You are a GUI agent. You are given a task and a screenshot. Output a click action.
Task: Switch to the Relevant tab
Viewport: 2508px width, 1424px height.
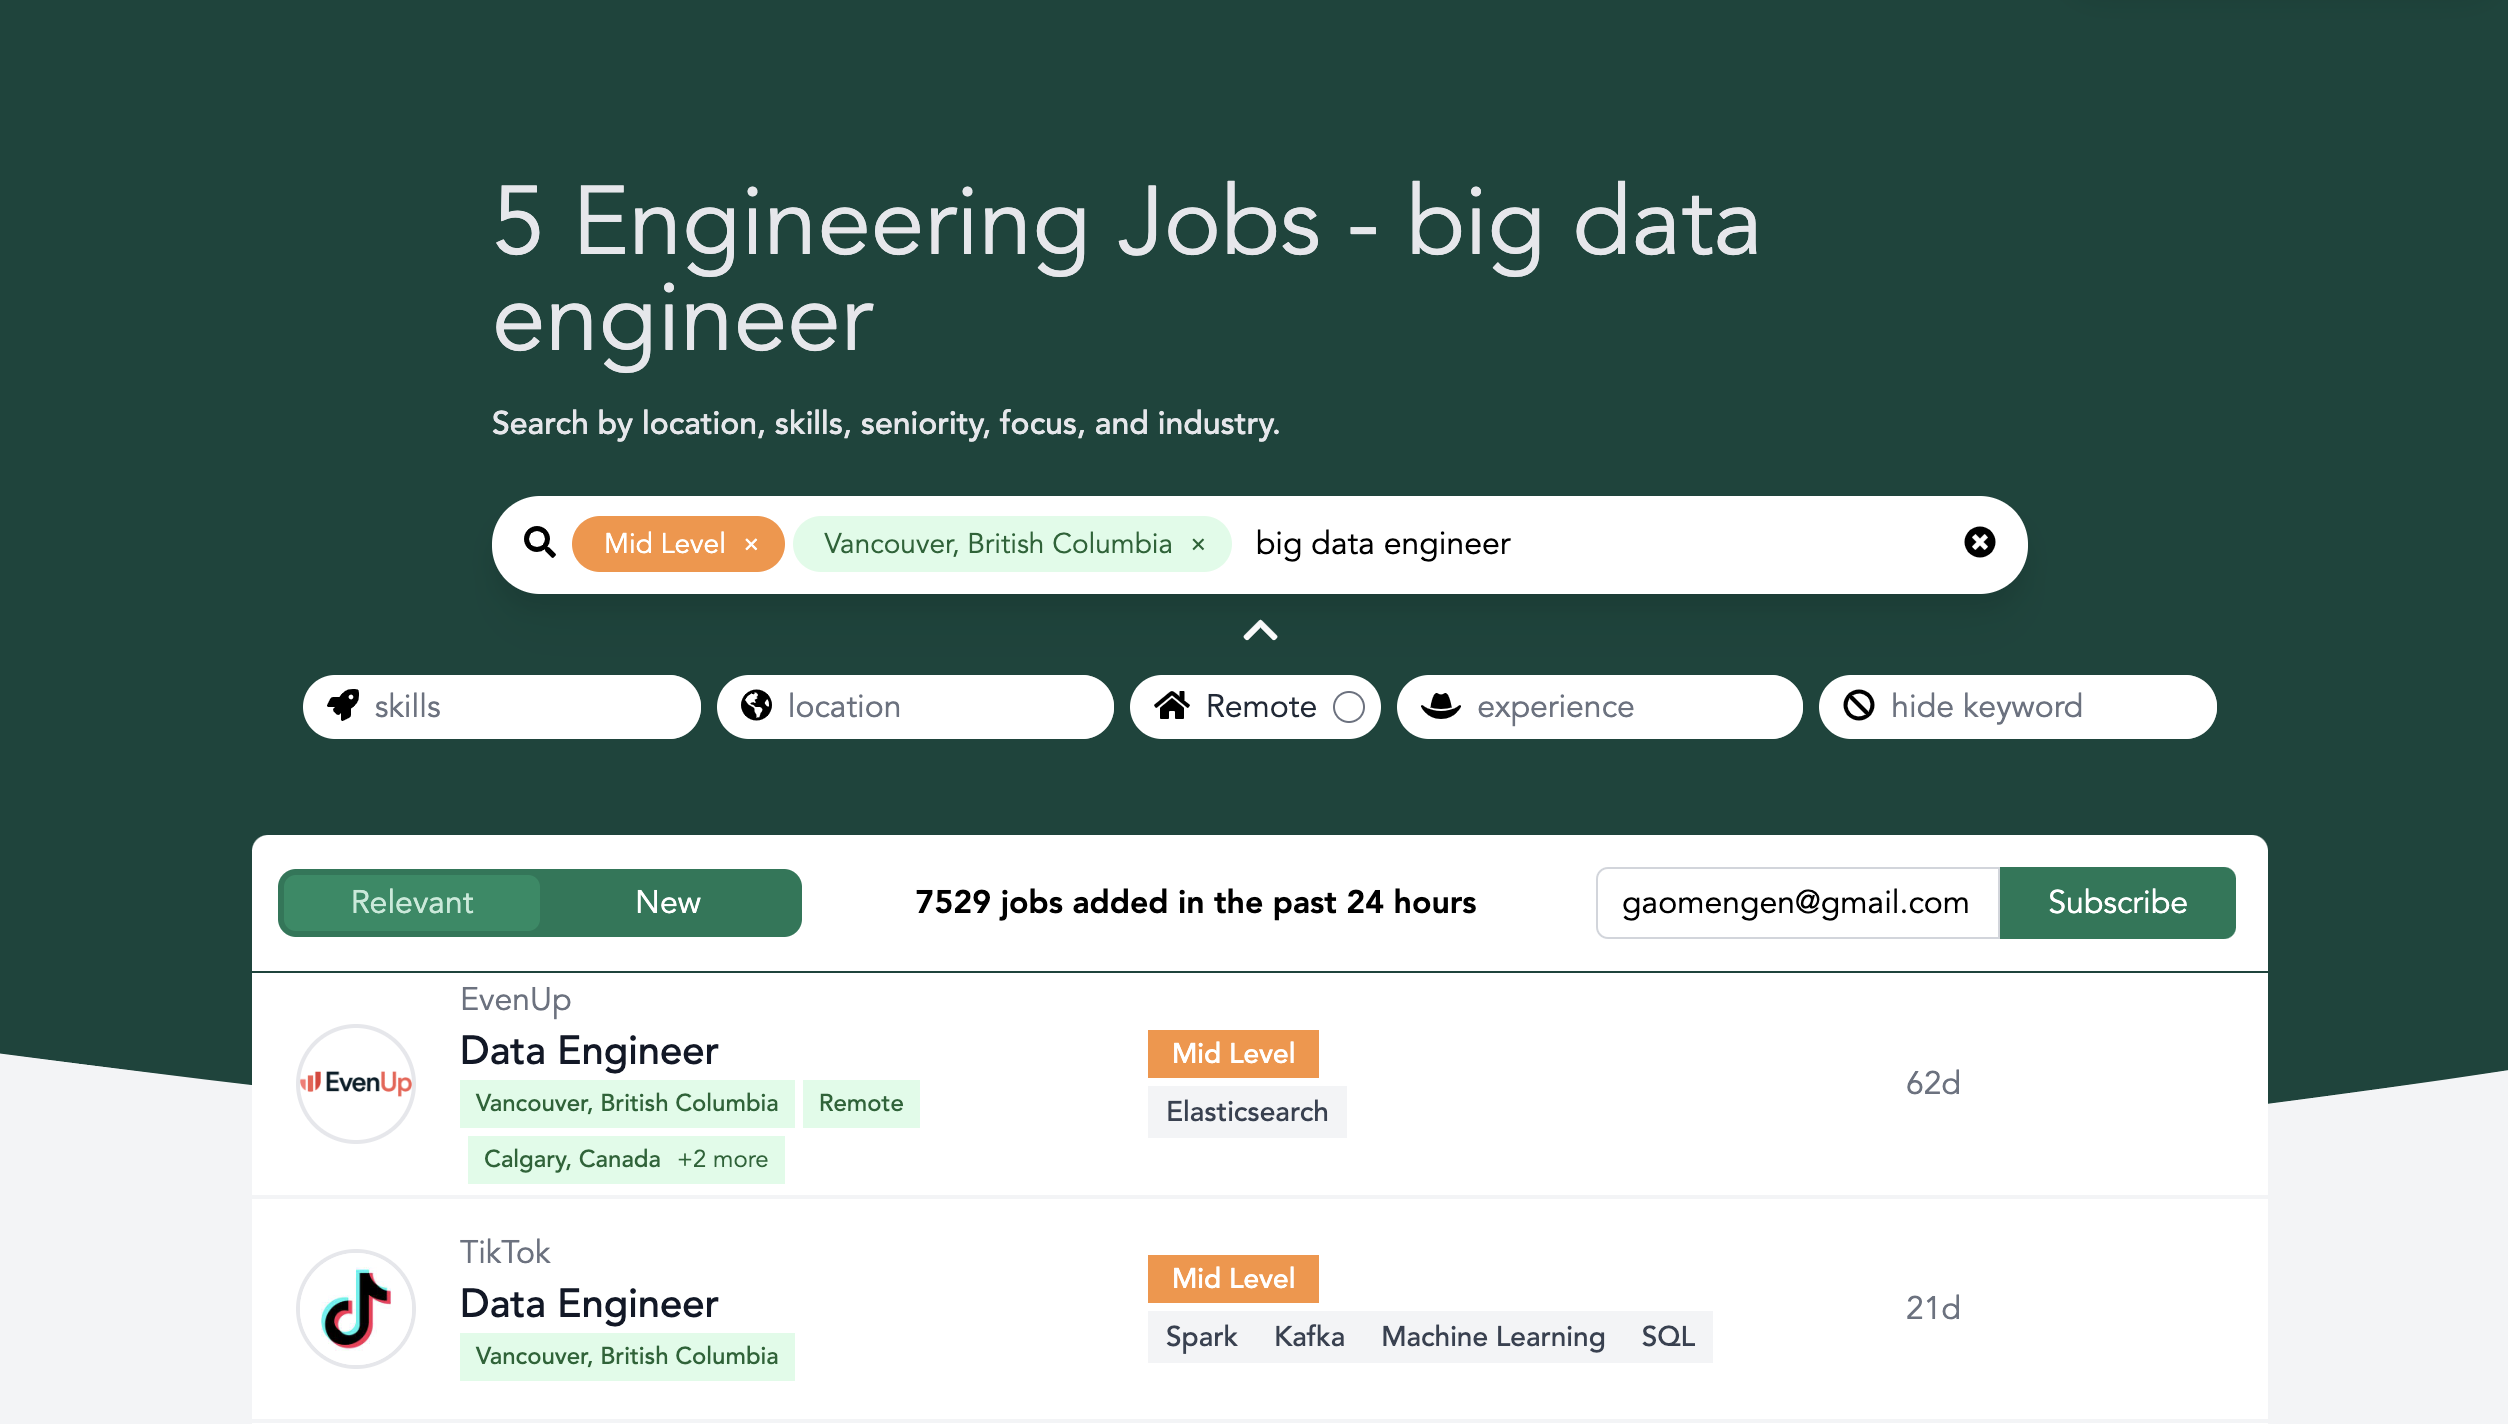[x=411, y=901]
